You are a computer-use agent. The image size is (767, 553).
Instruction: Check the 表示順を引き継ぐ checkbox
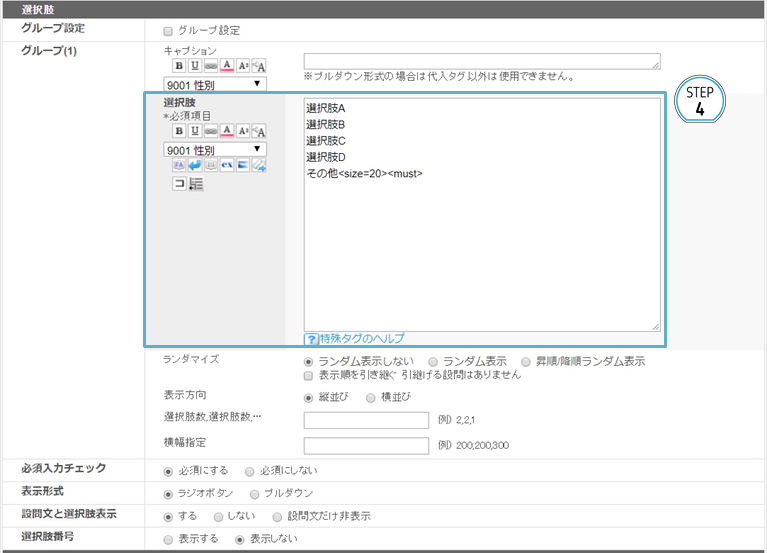pos(309,376)
